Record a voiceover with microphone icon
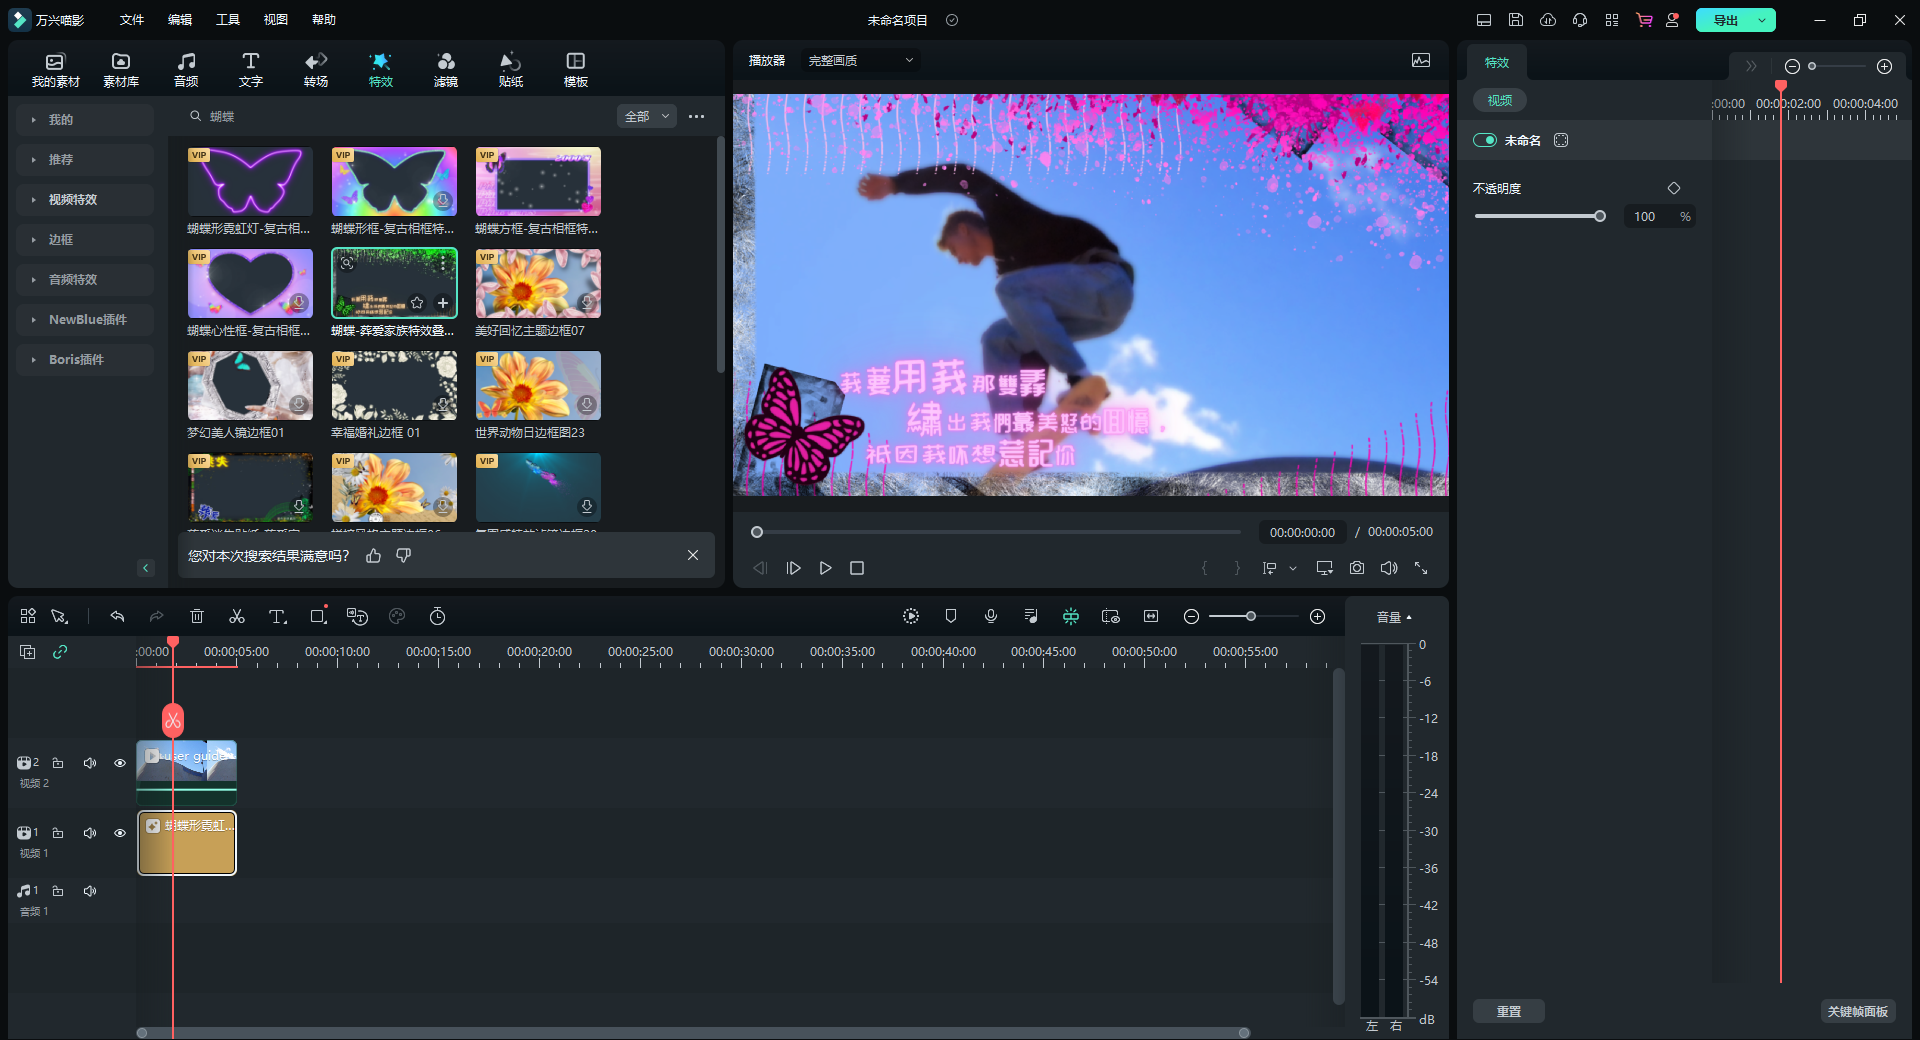This screenshot has width=1920, height=1040. (991, 617)
